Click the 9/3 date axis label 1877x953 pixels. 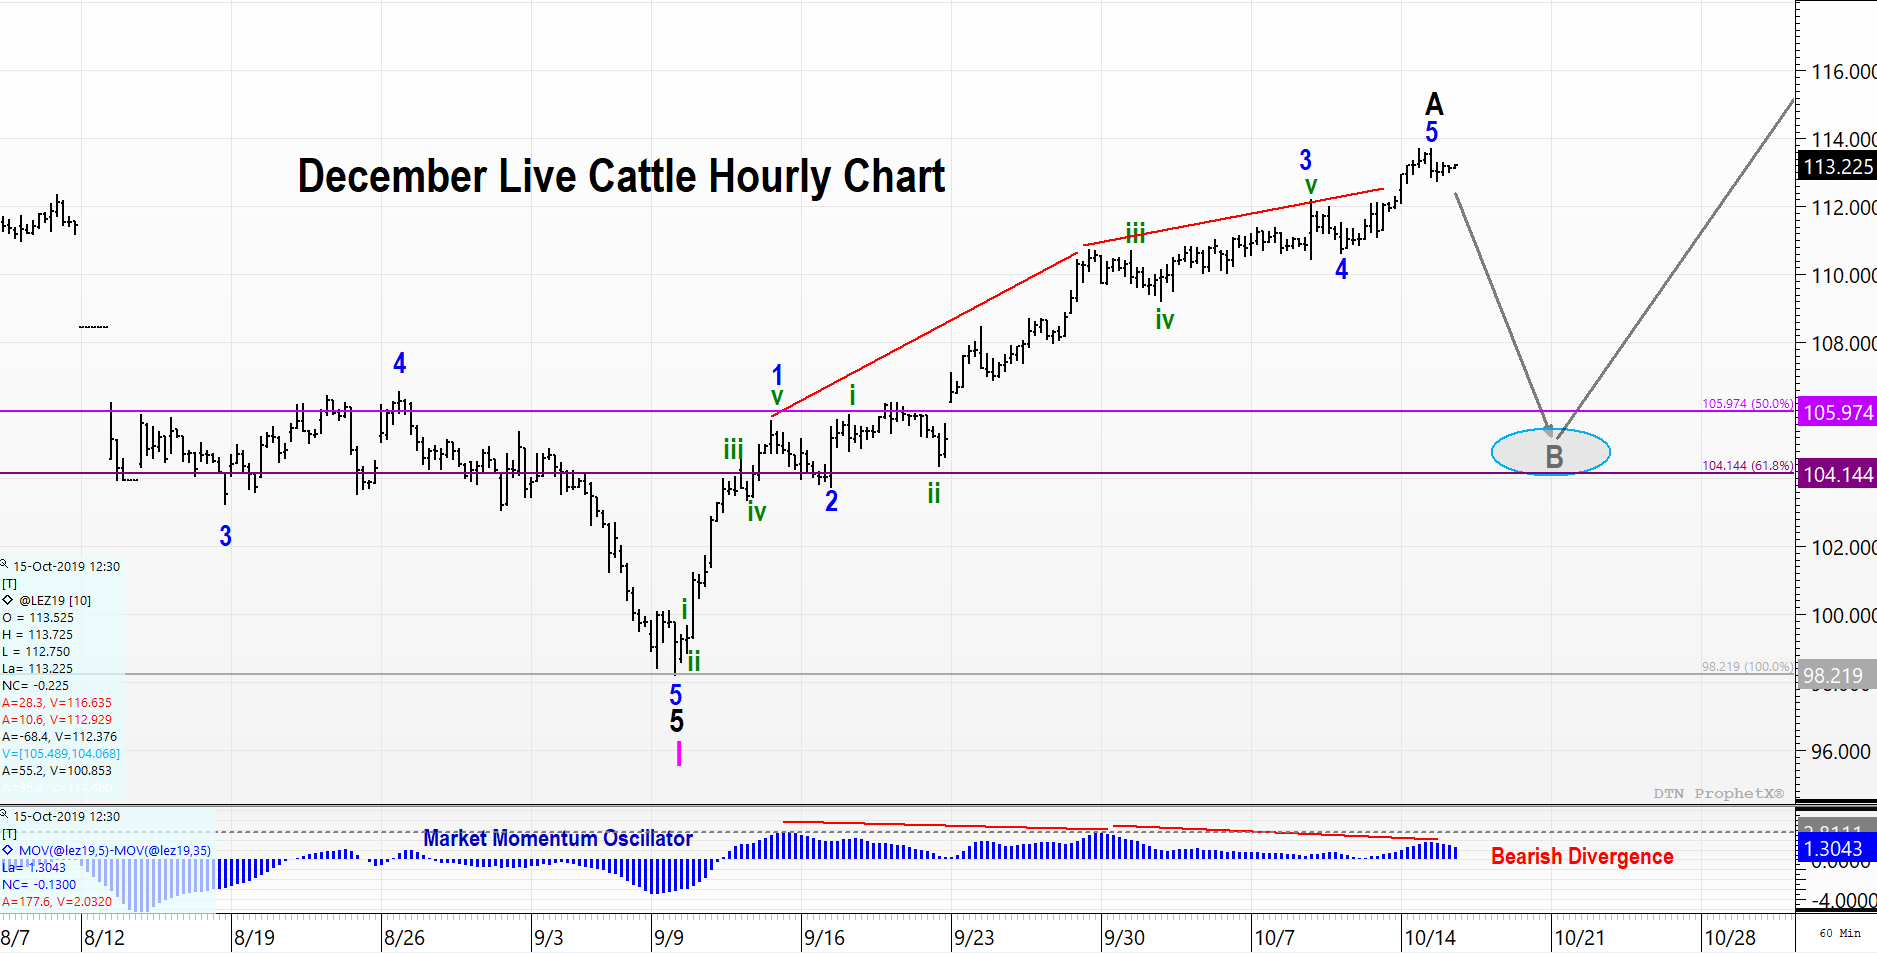[548, 938]
